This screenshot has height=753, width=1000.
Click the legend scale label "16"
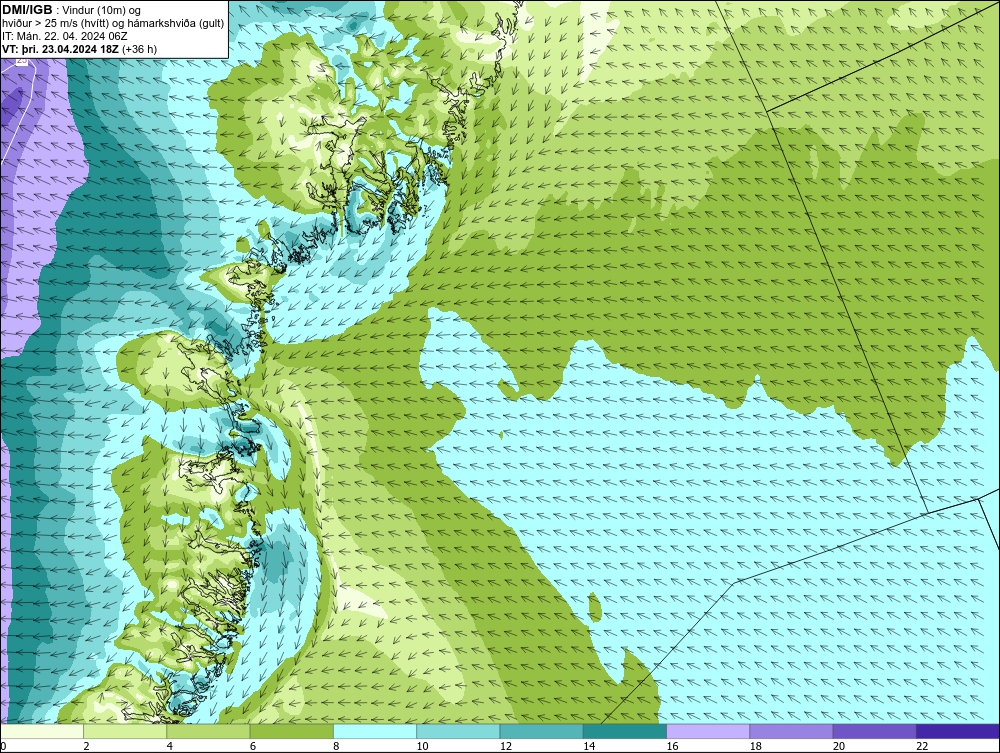(673, 747)
